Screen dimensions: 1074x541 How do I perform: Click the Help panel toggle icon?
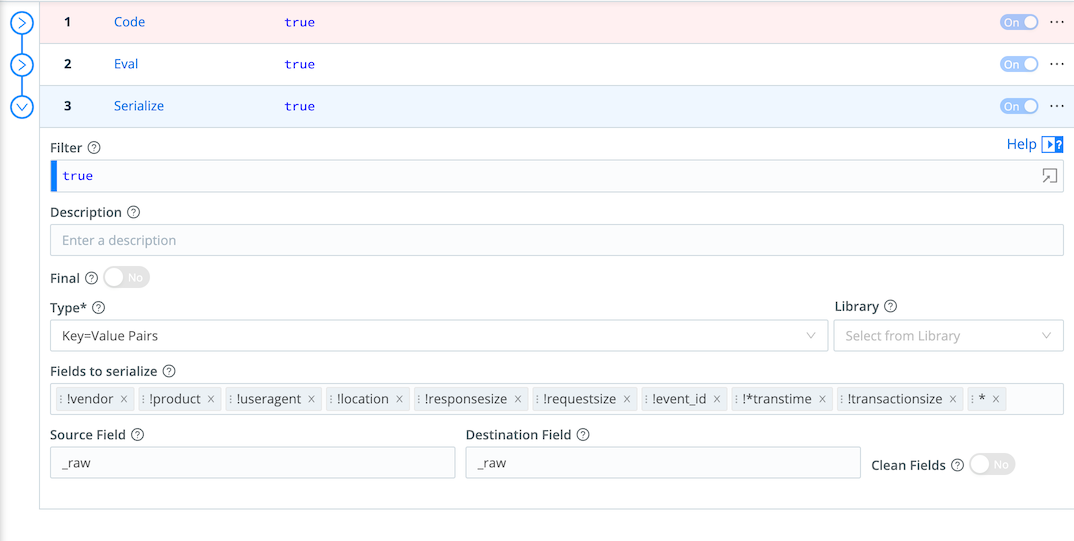click(x=1052, y=144)
